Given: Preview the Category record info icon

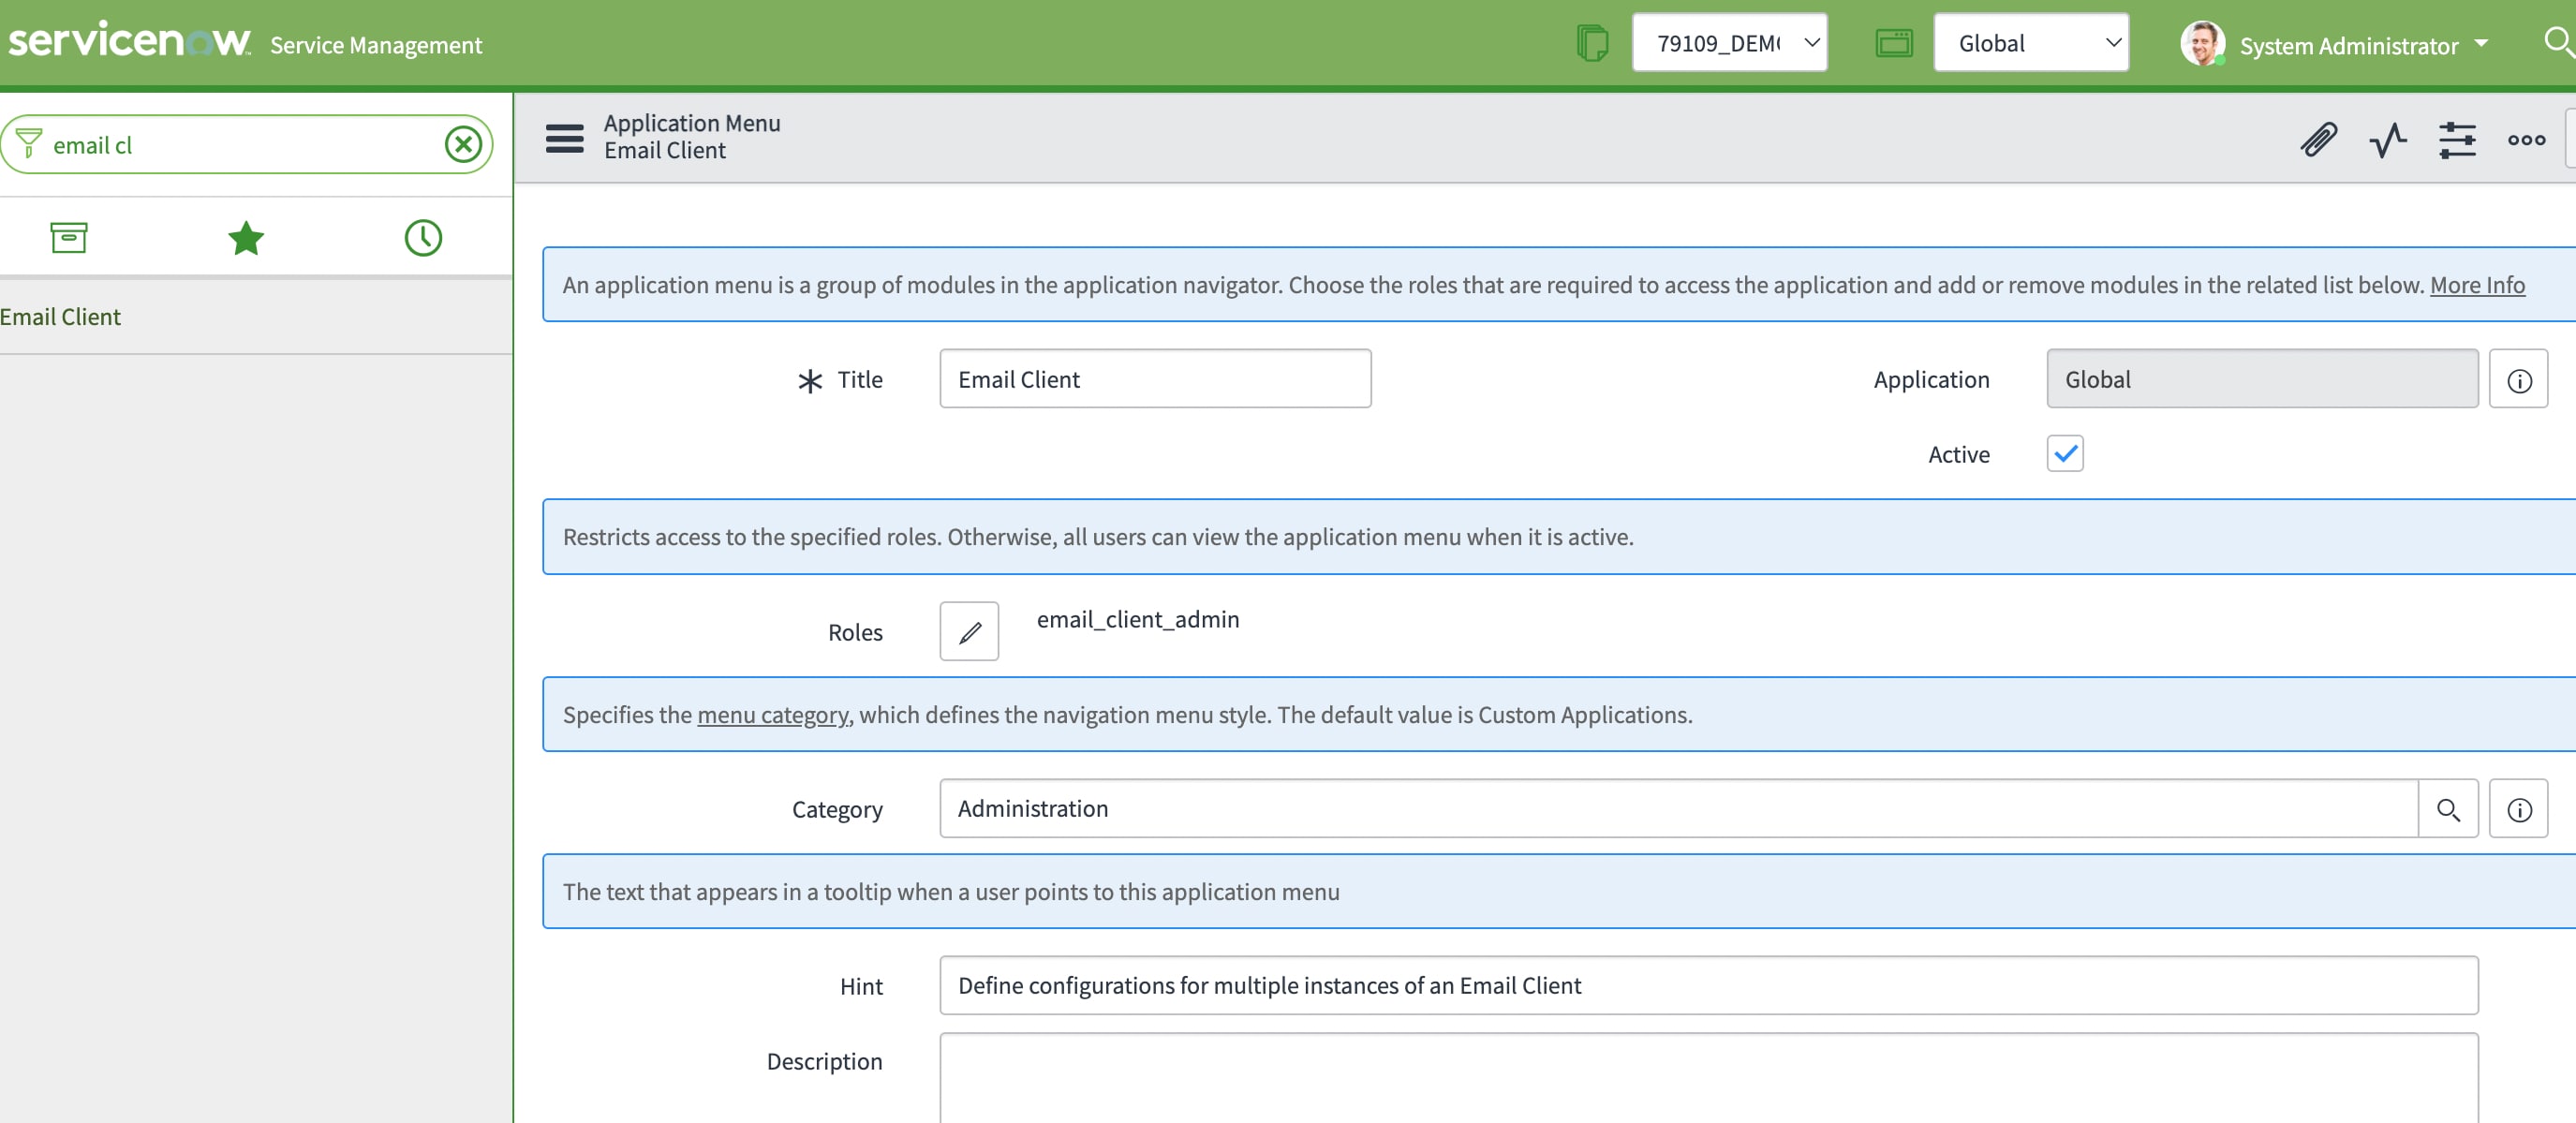Looking at the screenshot, I should (x=2518, y=809).
